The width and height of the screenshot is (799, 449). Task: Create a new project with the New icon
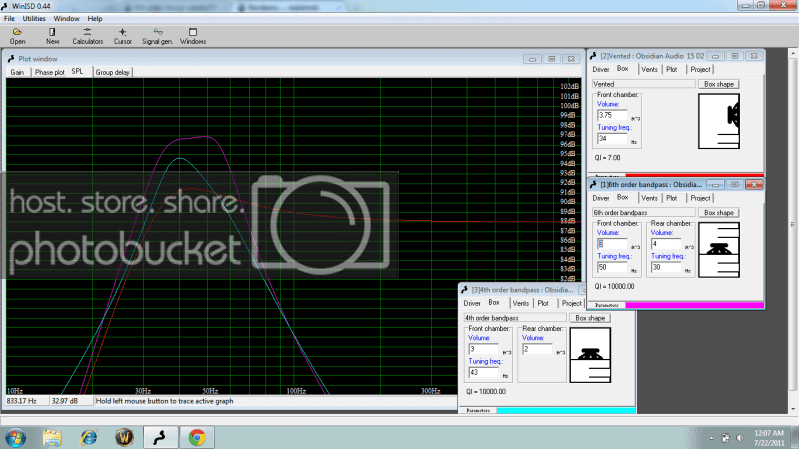(52, 36)
